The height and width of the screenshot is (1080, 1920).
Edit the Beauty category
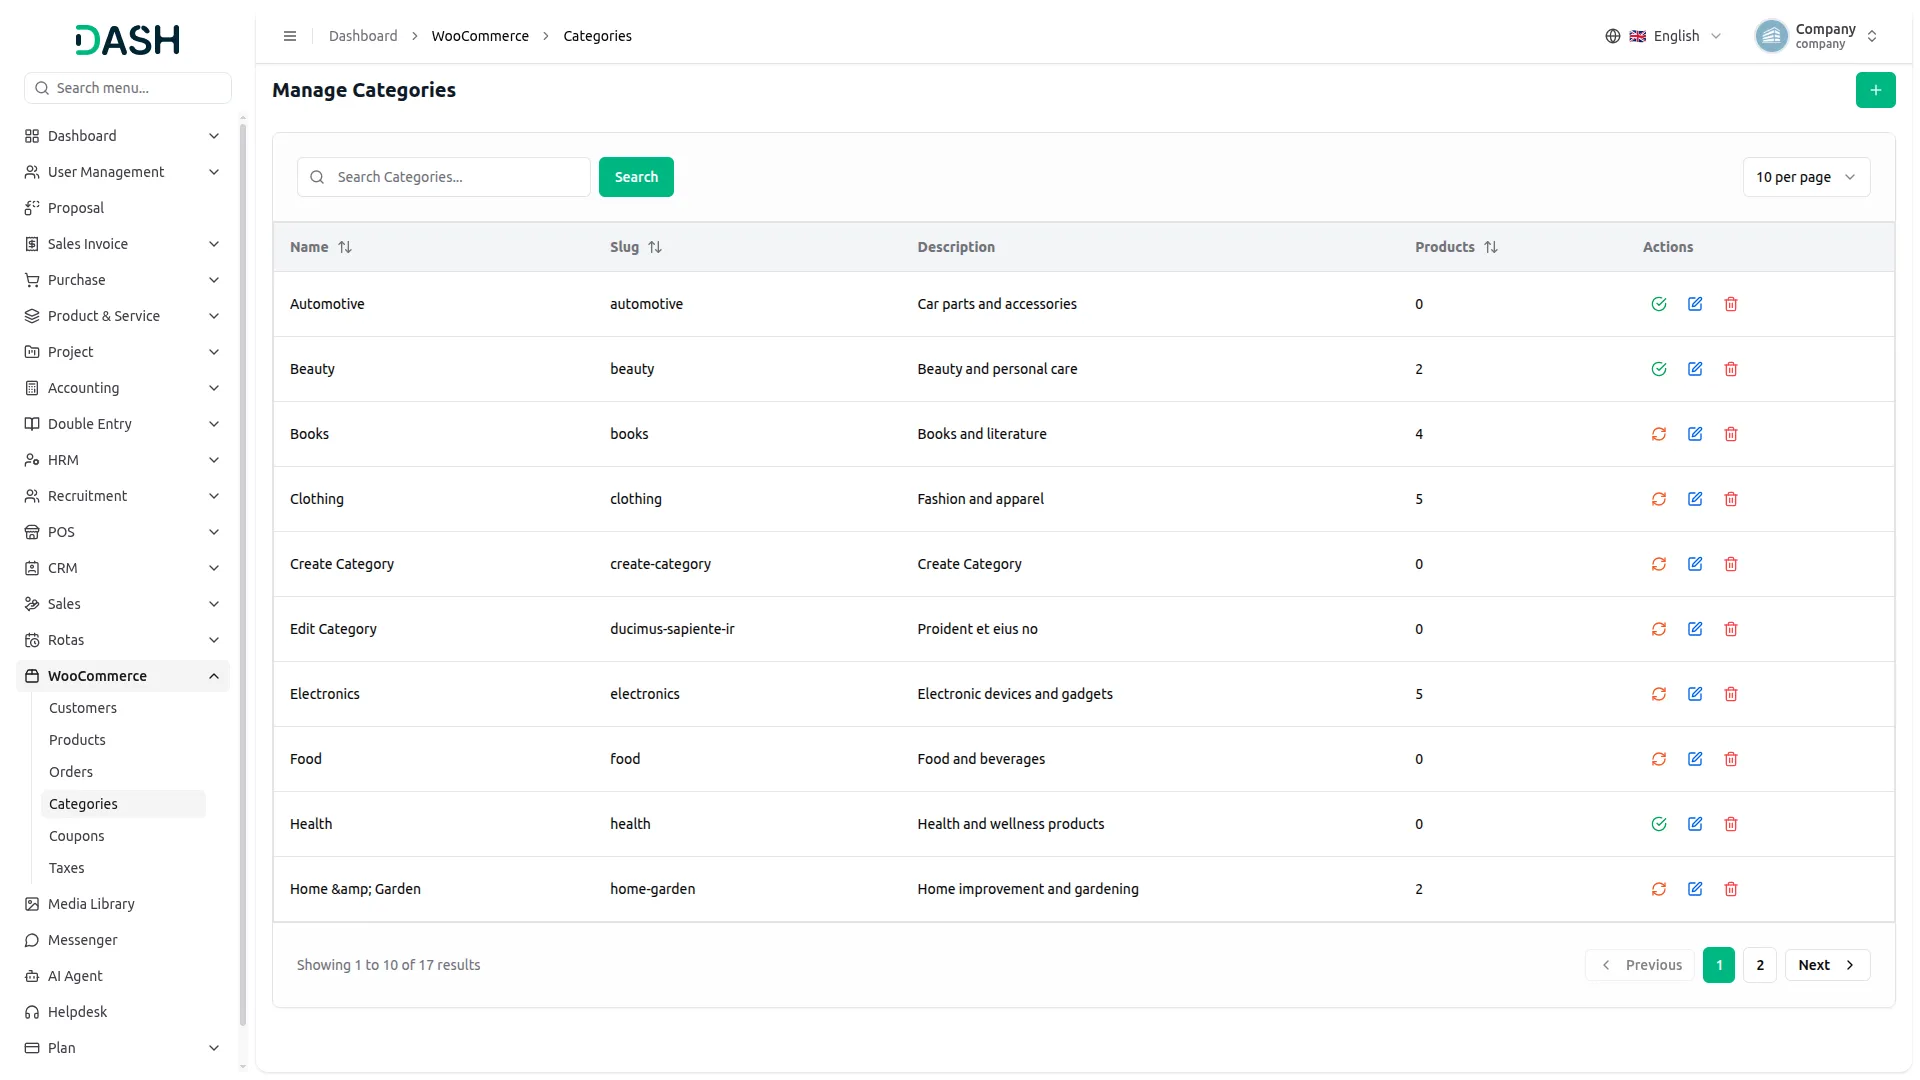[1695, 369]
